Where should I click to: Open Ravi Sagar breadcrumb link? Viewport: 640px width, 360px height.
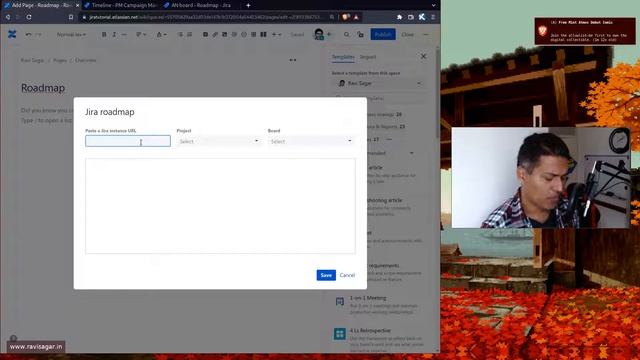coord(32,60)
